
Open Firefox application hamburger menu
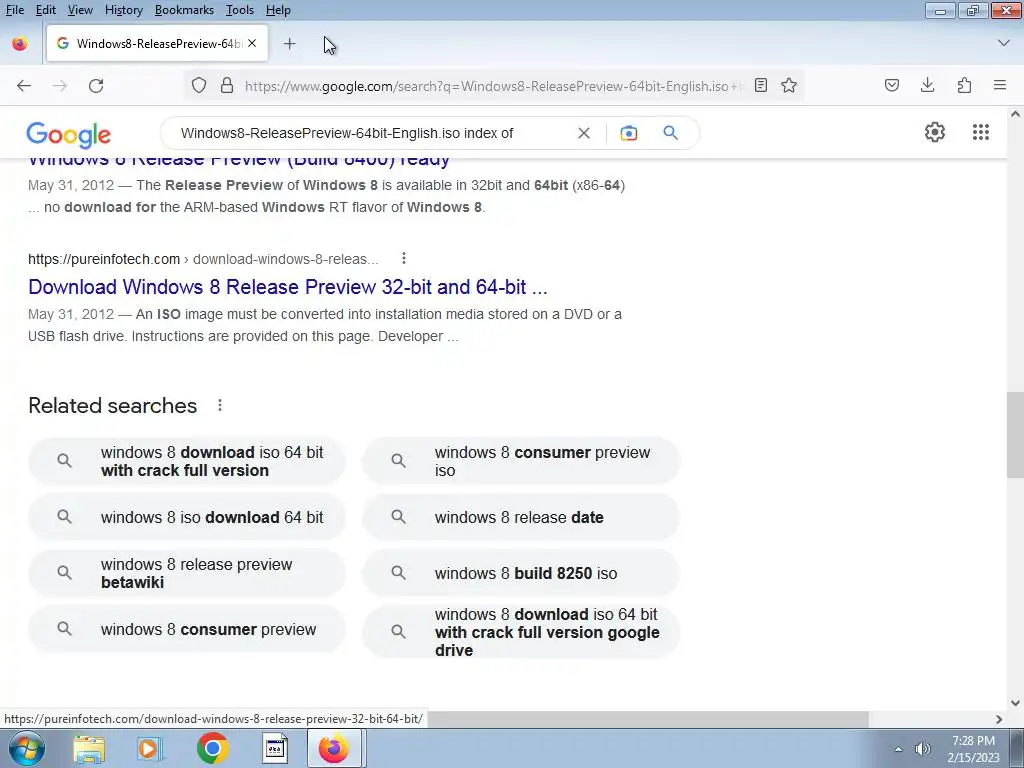point(1000,85)
